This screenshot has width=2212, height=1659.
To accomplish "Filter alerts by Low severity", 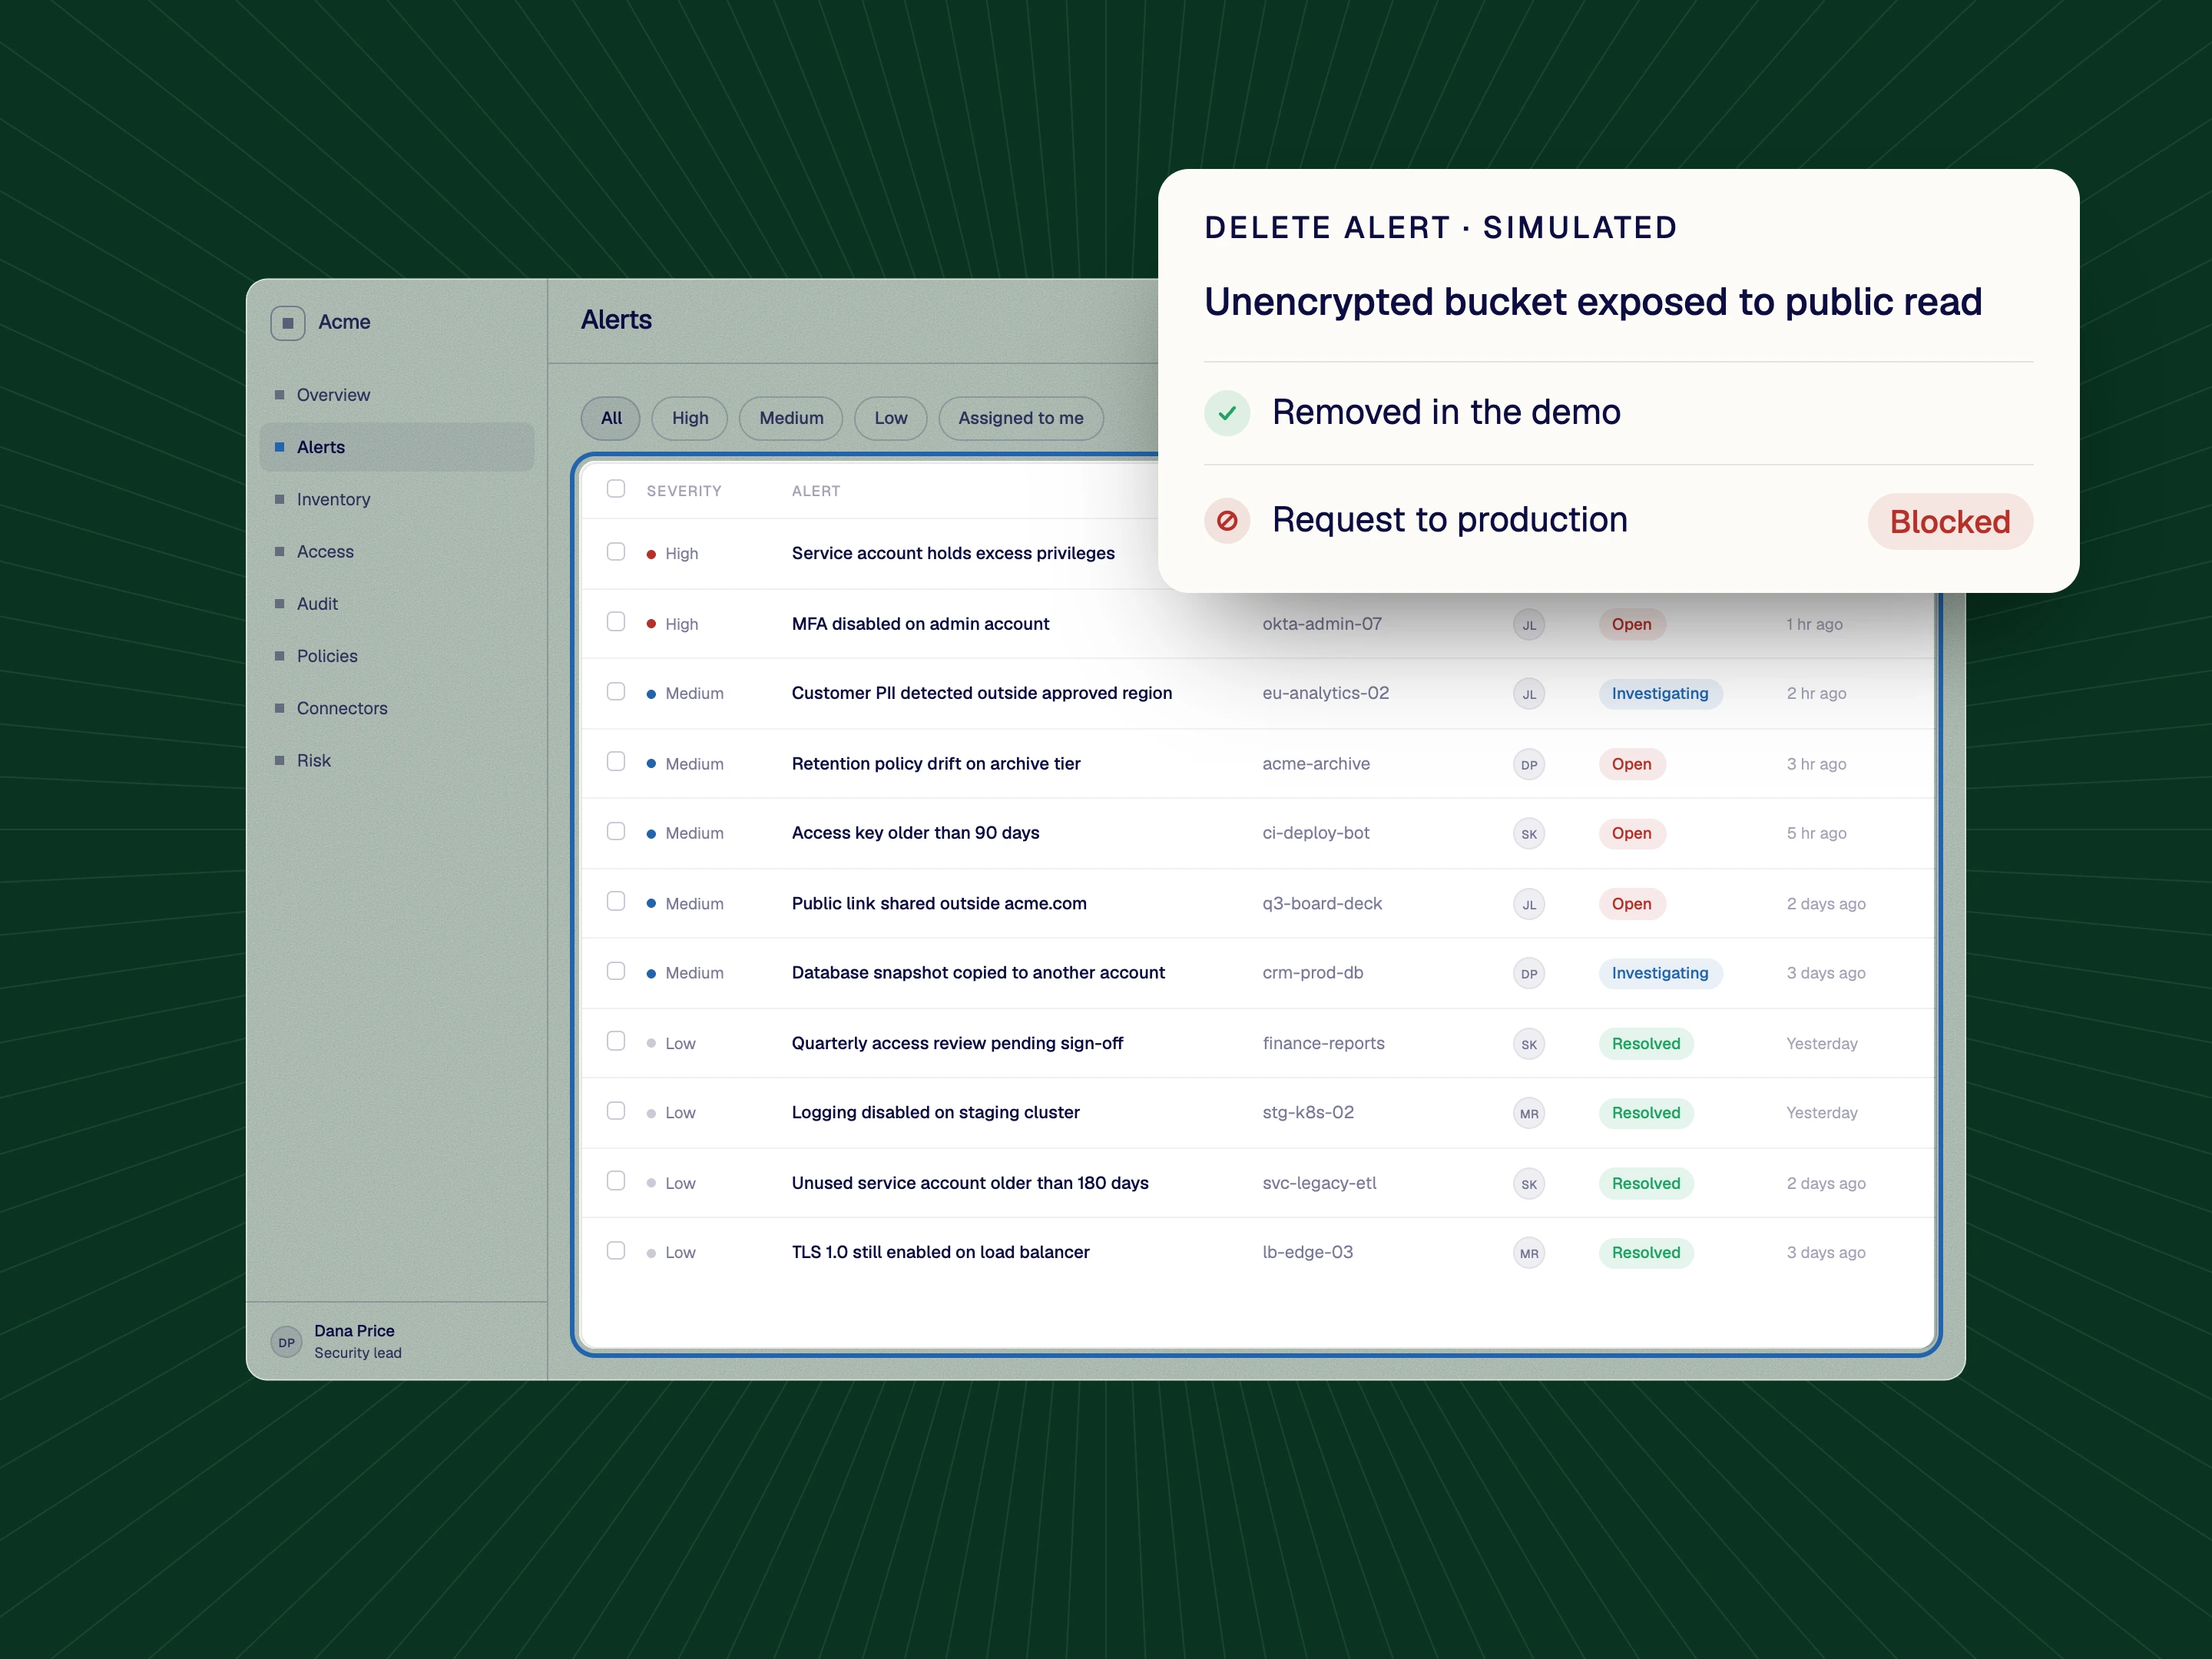I will [x=890, y=418].
